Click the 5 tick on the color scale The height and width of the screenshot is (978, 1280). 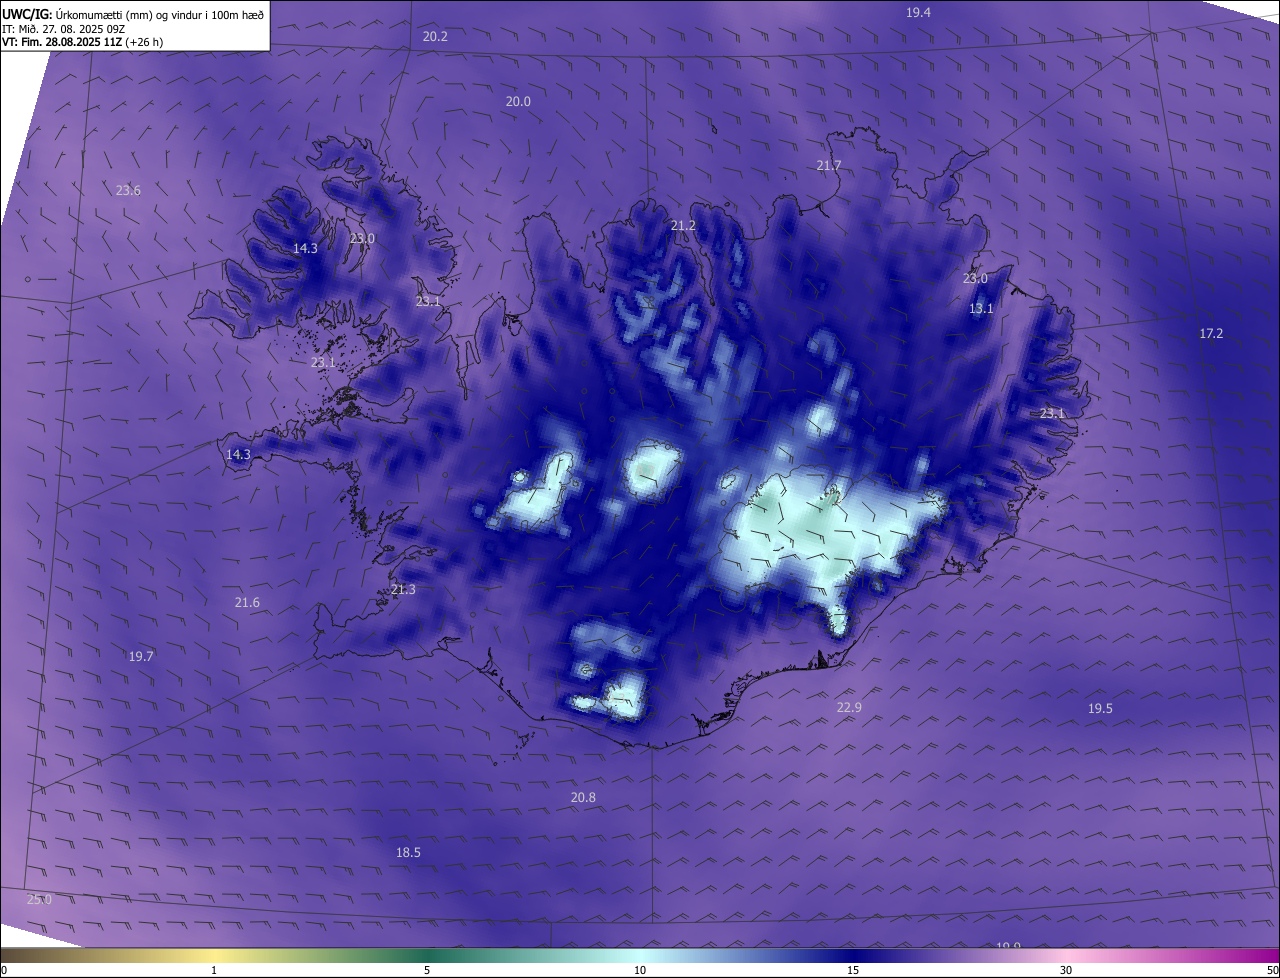coord(427,970)
